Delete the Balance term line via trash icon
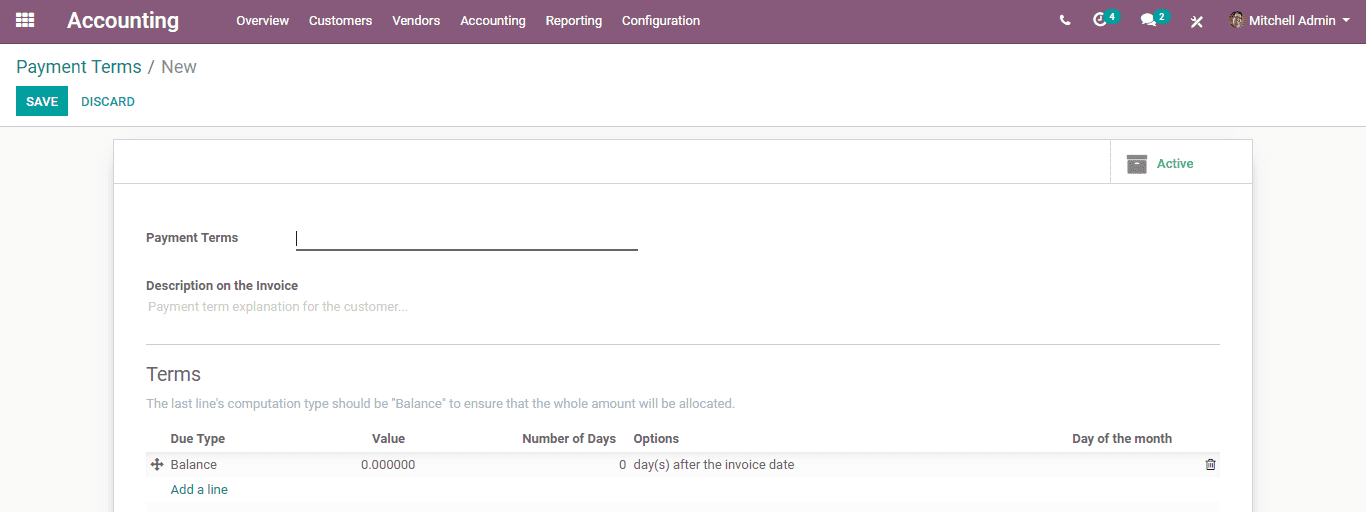Screen dimensions: 1366x512 pos(1210,465)
